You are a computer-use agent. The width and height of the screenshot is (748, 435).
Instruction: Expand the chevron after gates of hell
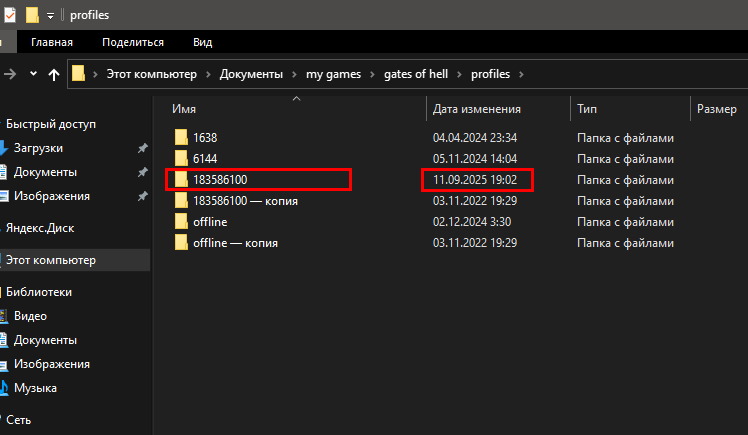459,74
